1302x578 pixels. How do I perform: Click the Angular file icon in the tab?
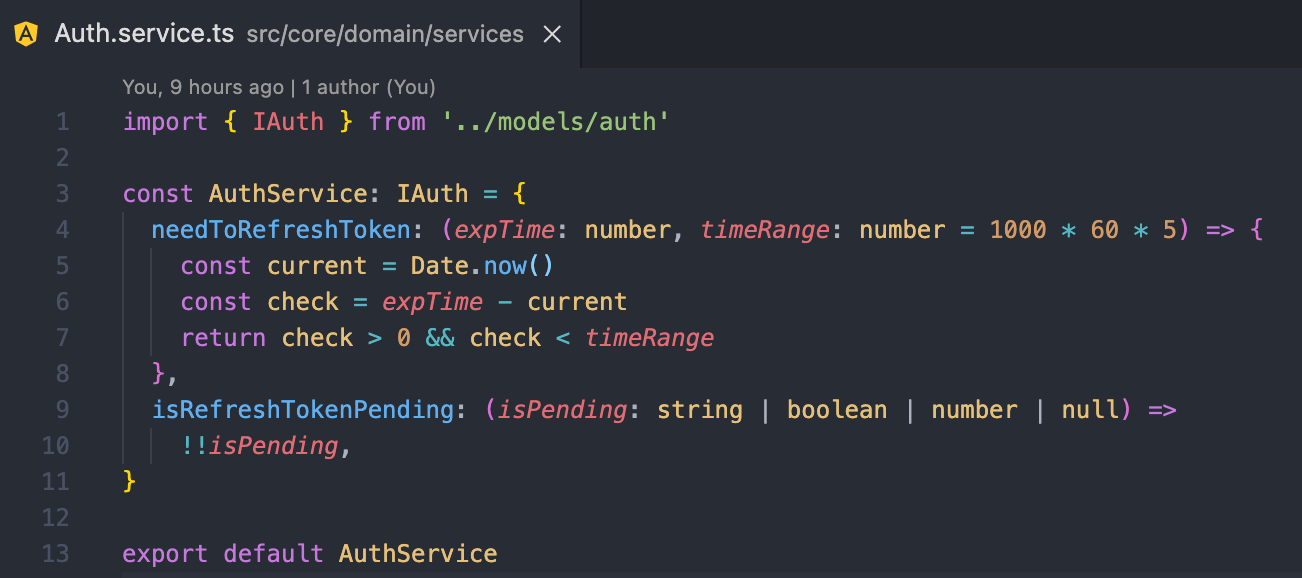27,34
